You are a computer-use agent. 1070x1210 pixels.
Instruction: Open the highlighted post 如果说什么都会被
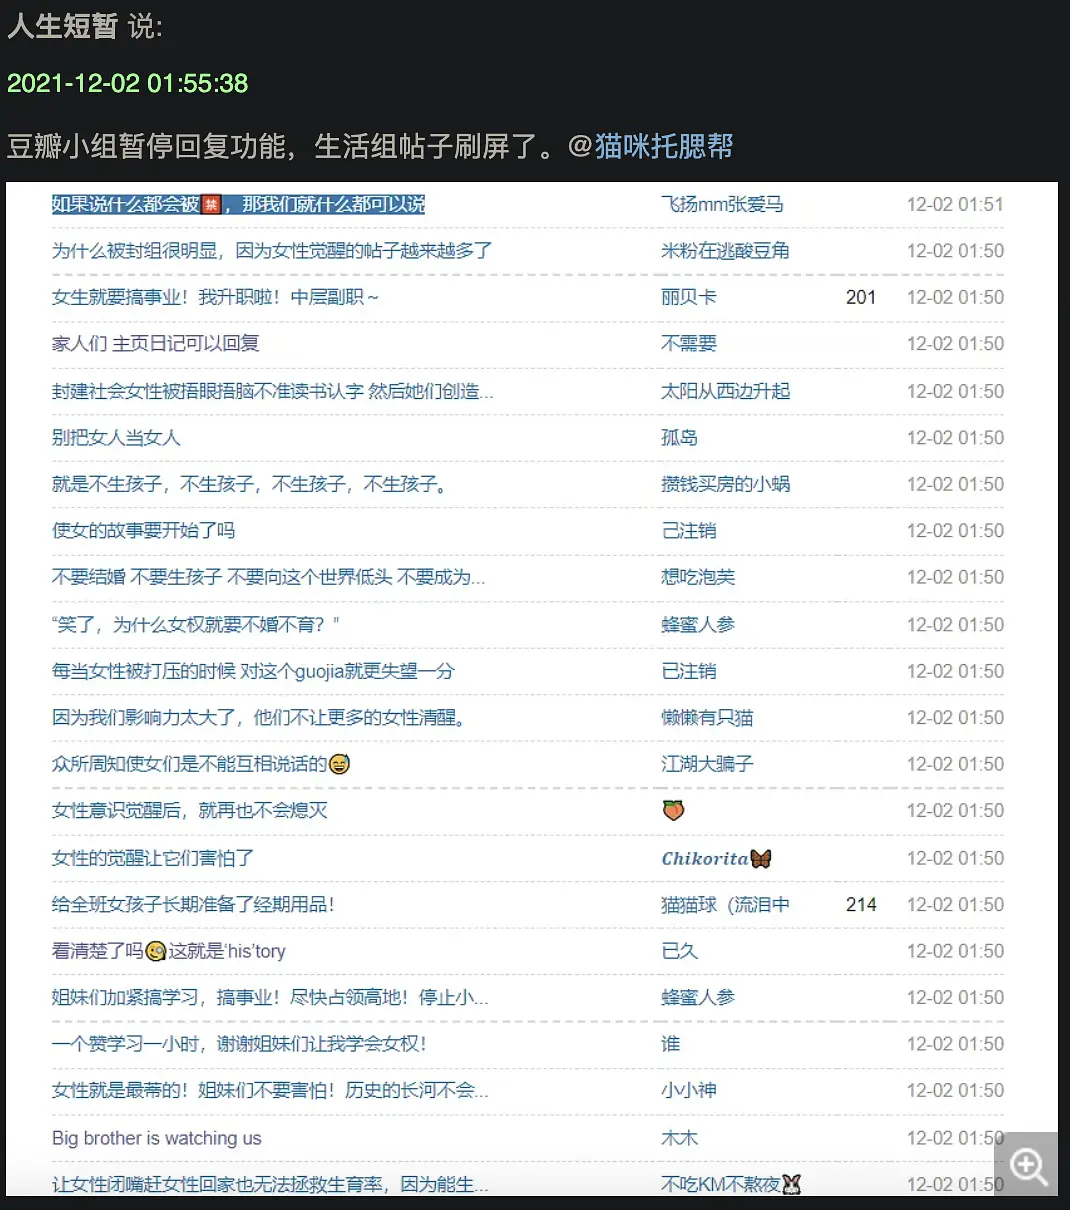click(238, 204)
